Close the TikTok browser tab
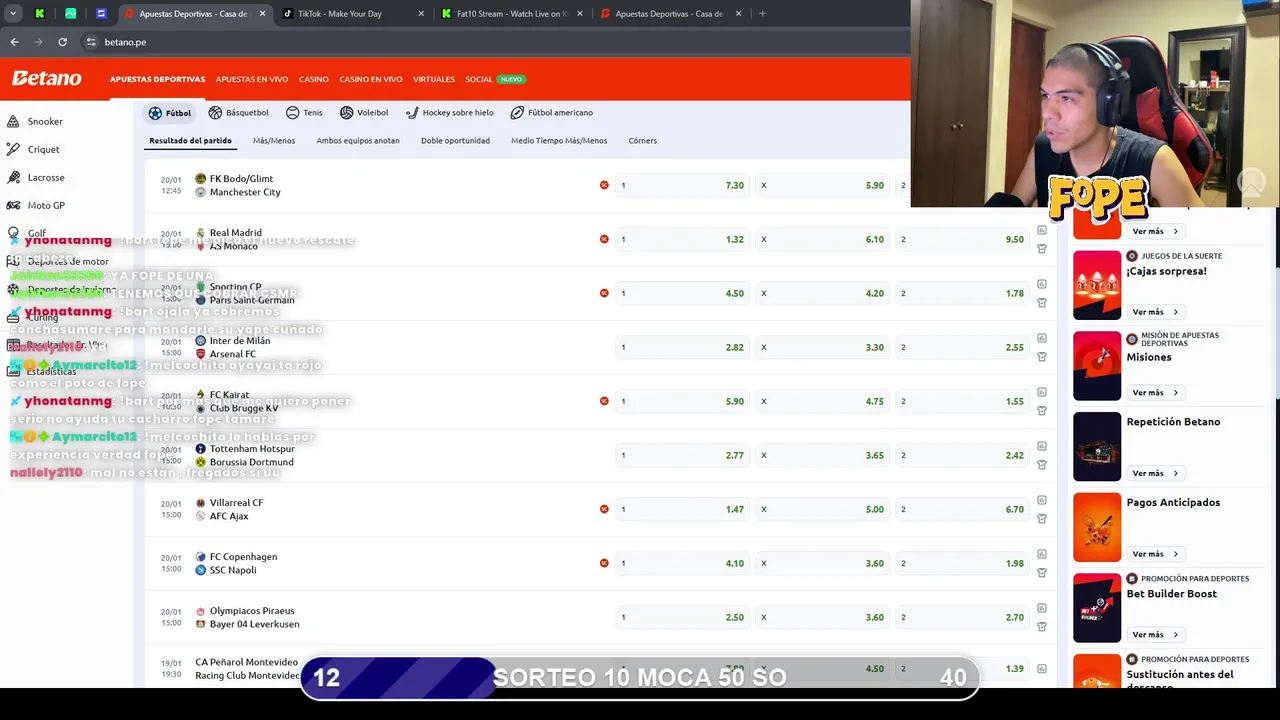This screenshot has width=1280, height=720. (x=421, y=14)
